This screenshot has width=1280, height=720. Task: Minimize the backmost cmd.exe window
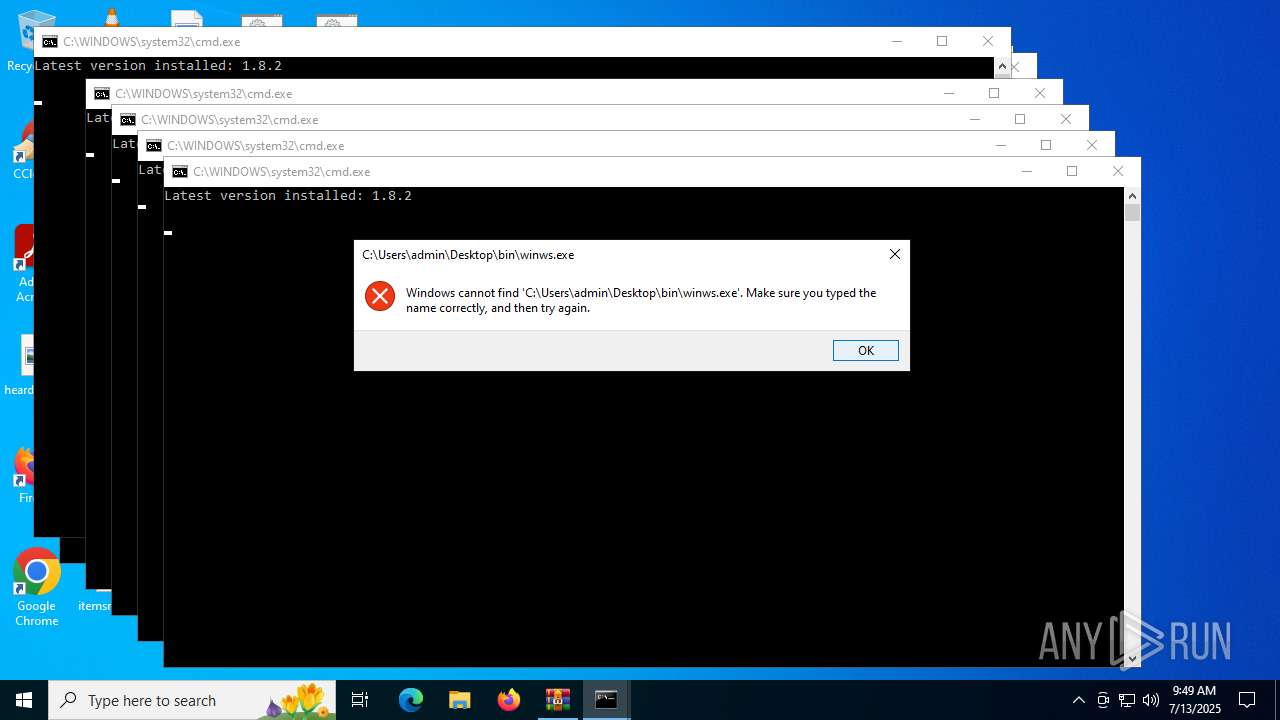pos(896,41)
